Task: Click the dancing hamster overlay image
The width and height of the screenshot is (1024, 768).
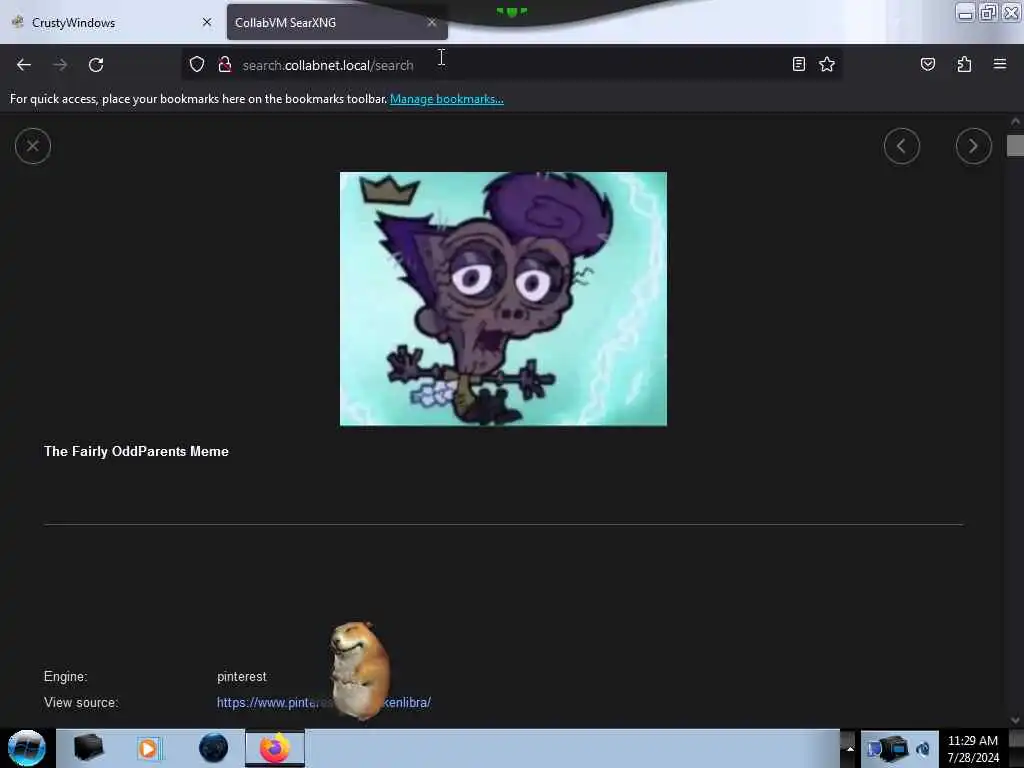Action: [360, 670]
